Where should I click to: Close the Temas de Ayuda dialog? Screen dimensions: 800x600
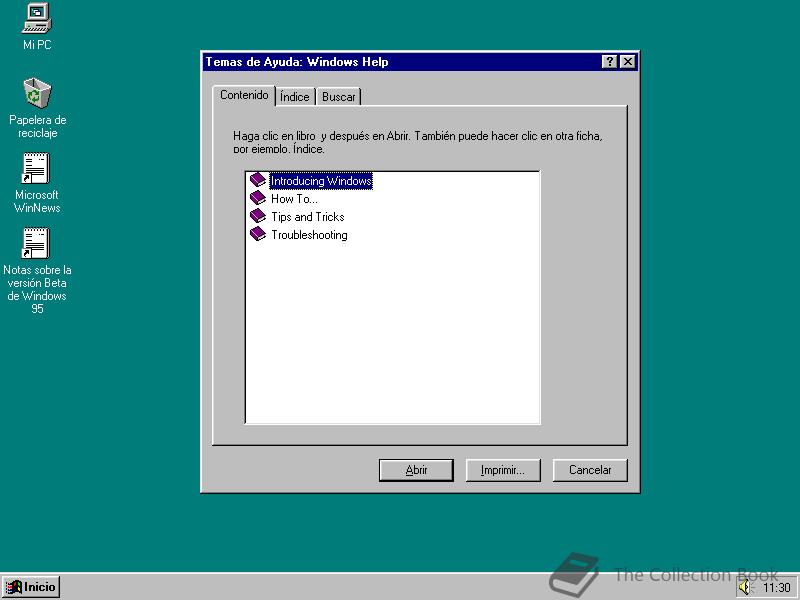(x=628, y=62)
